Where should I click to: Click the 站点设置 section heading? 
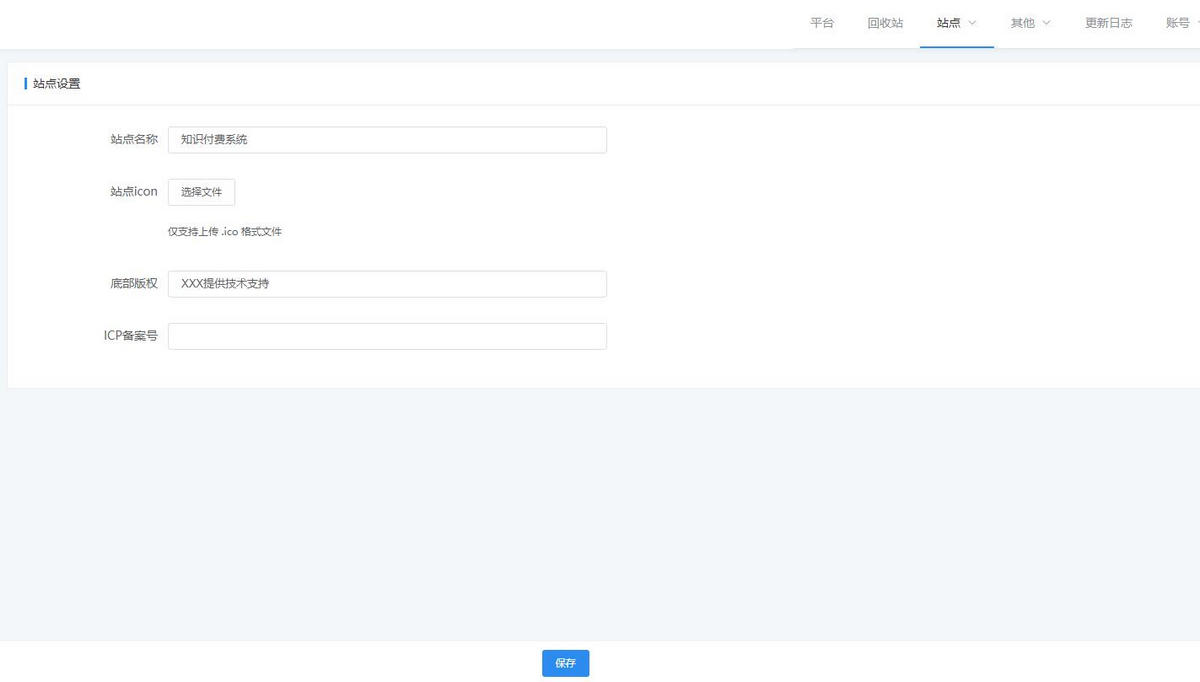click(x=56, y=84)
